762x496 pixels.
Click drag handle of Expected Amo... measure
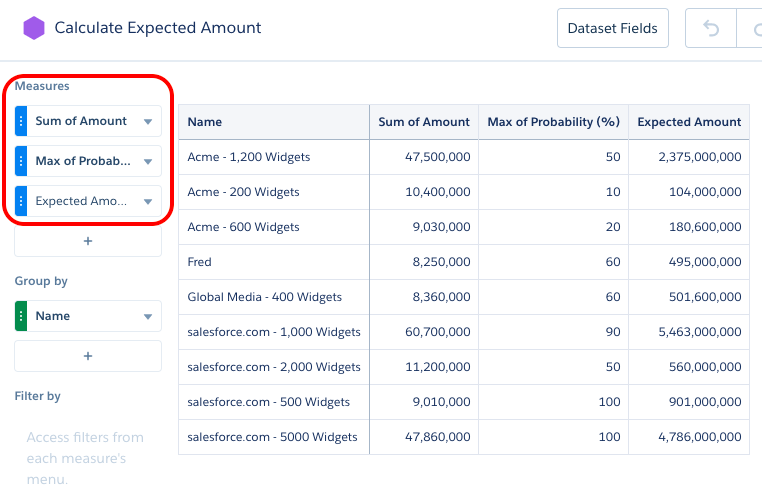point(21,201)
